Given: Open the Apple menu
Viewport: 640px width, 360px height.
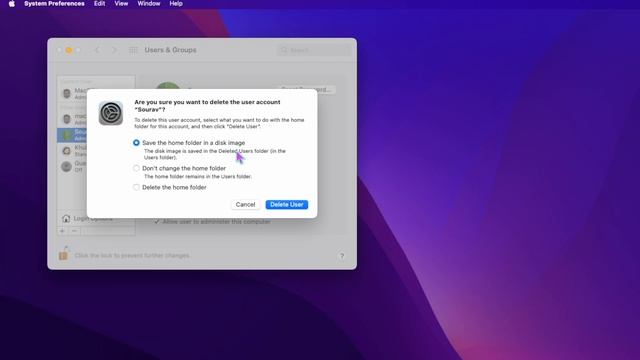Looking at the screenshot, I should tap(12, 4).
